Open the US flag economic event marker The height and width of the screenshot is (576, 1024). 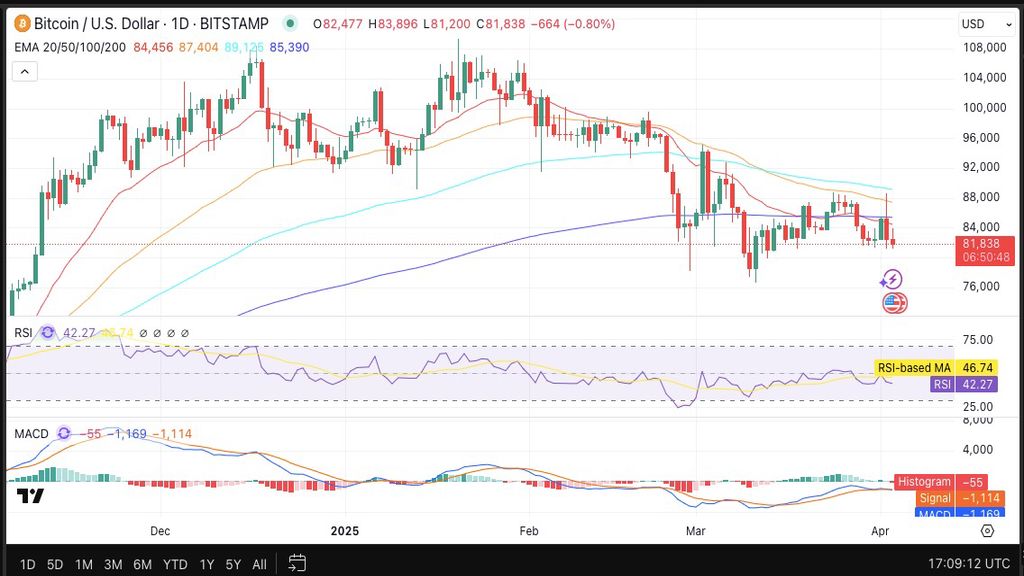[894, 302]
